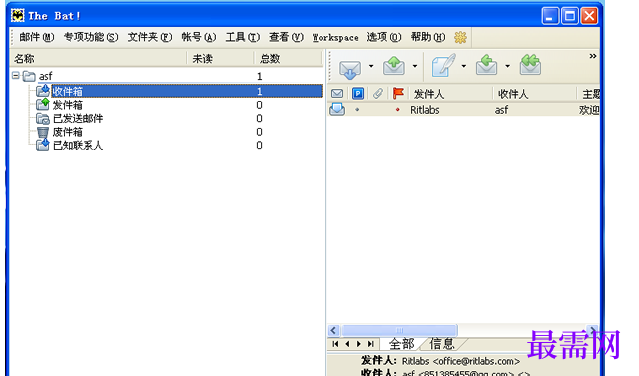639x376 pixels.
Task: Select the 废件箱 trash folder
Action: 67,132
